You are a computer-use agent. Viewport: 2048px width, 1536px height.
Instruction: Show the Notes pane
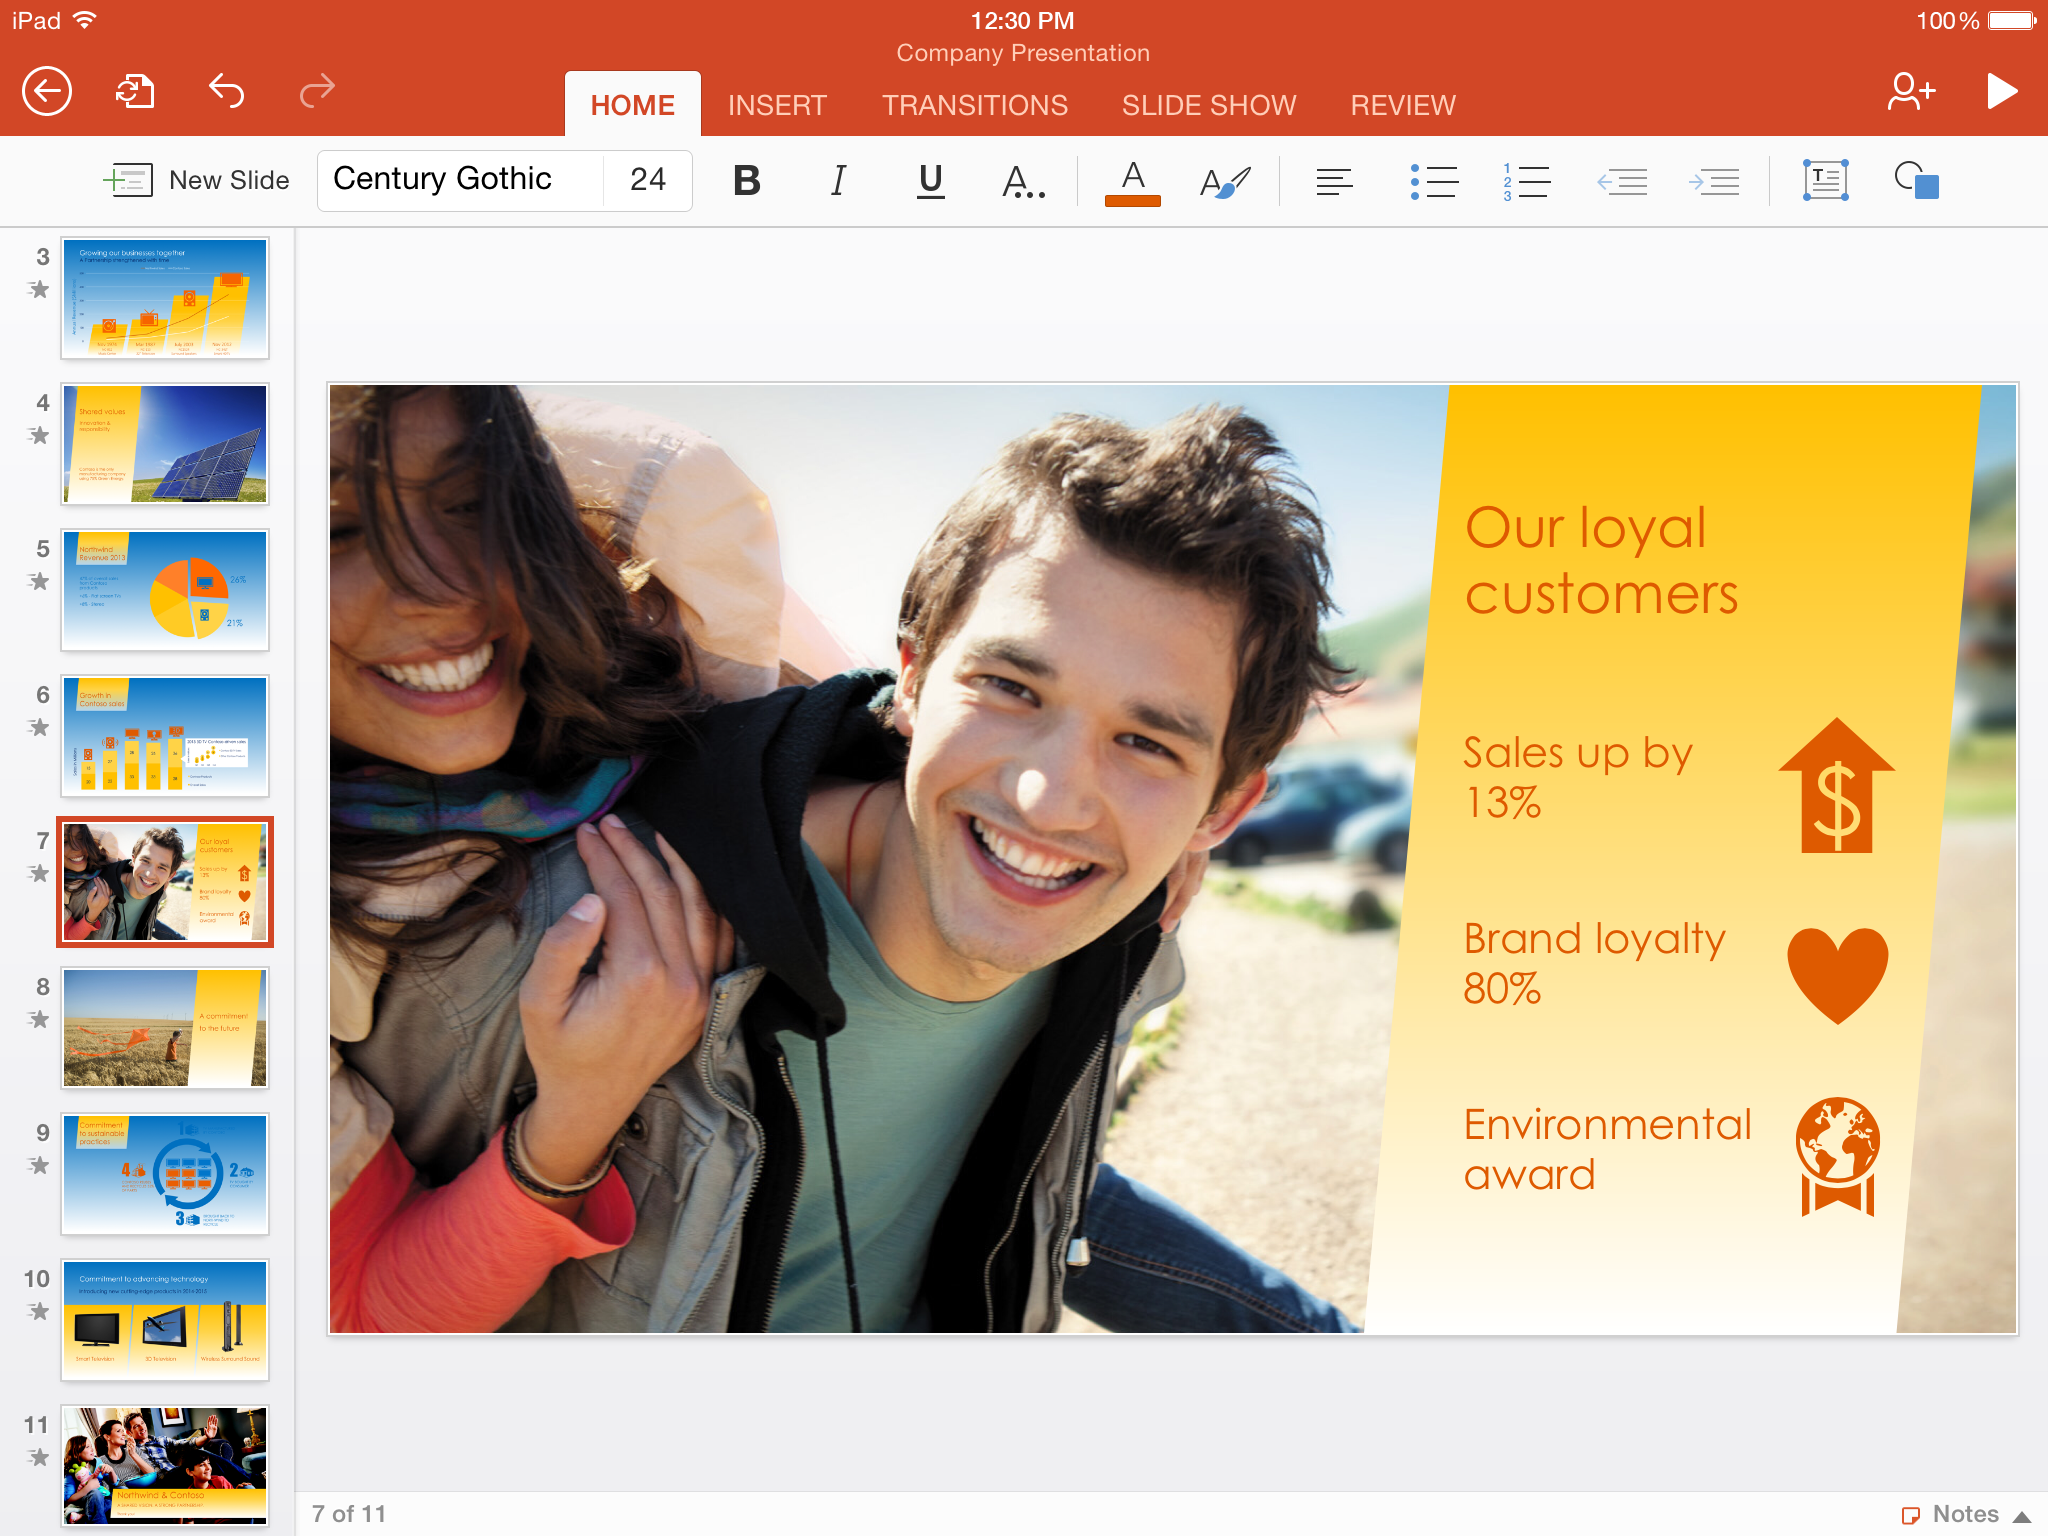(x=1963, y=1513)
